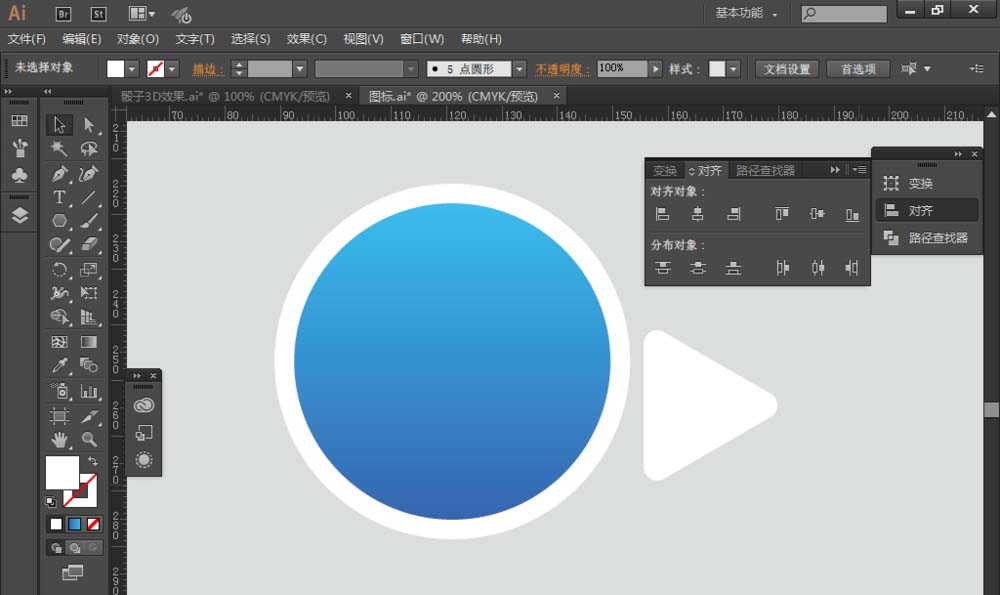Viewport: 1000px width, 595px height.
Task: Pick the Hand tool
Action: point(59,439)
